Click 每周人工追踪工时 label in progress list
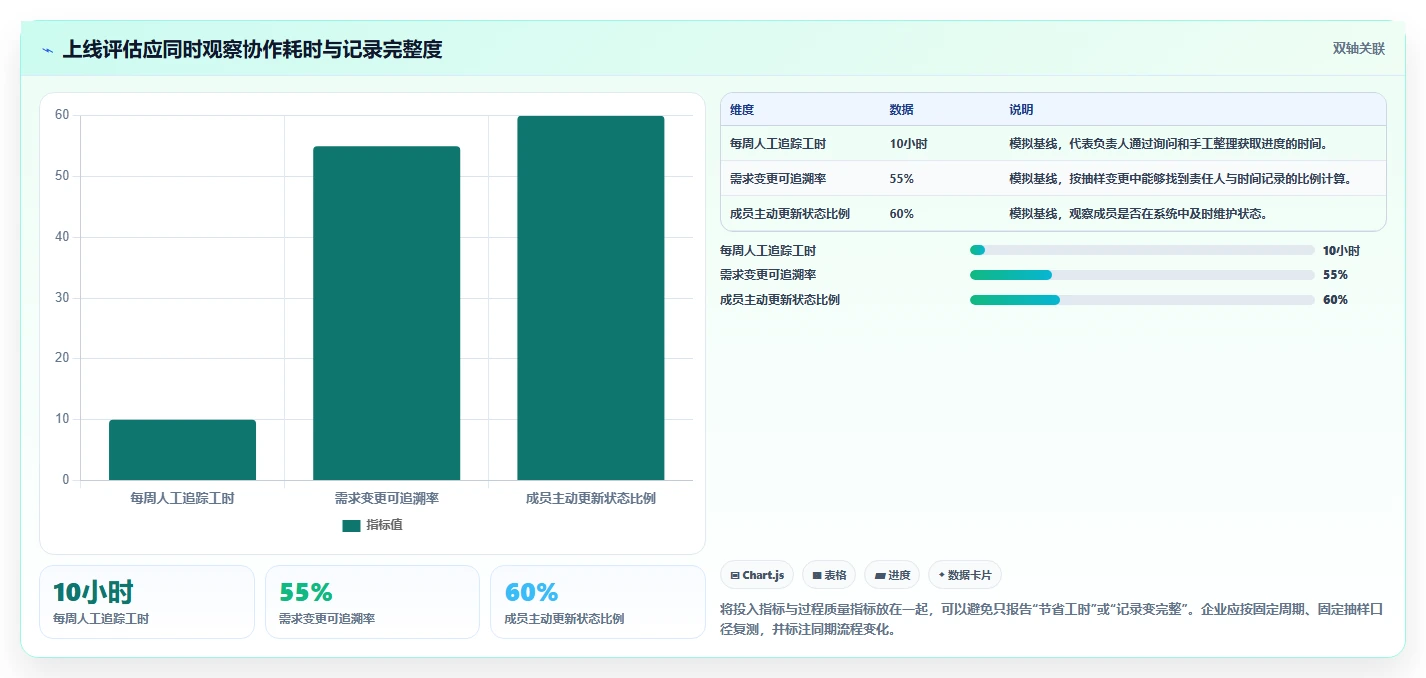1426x678 pixels. tap(768, 251)
